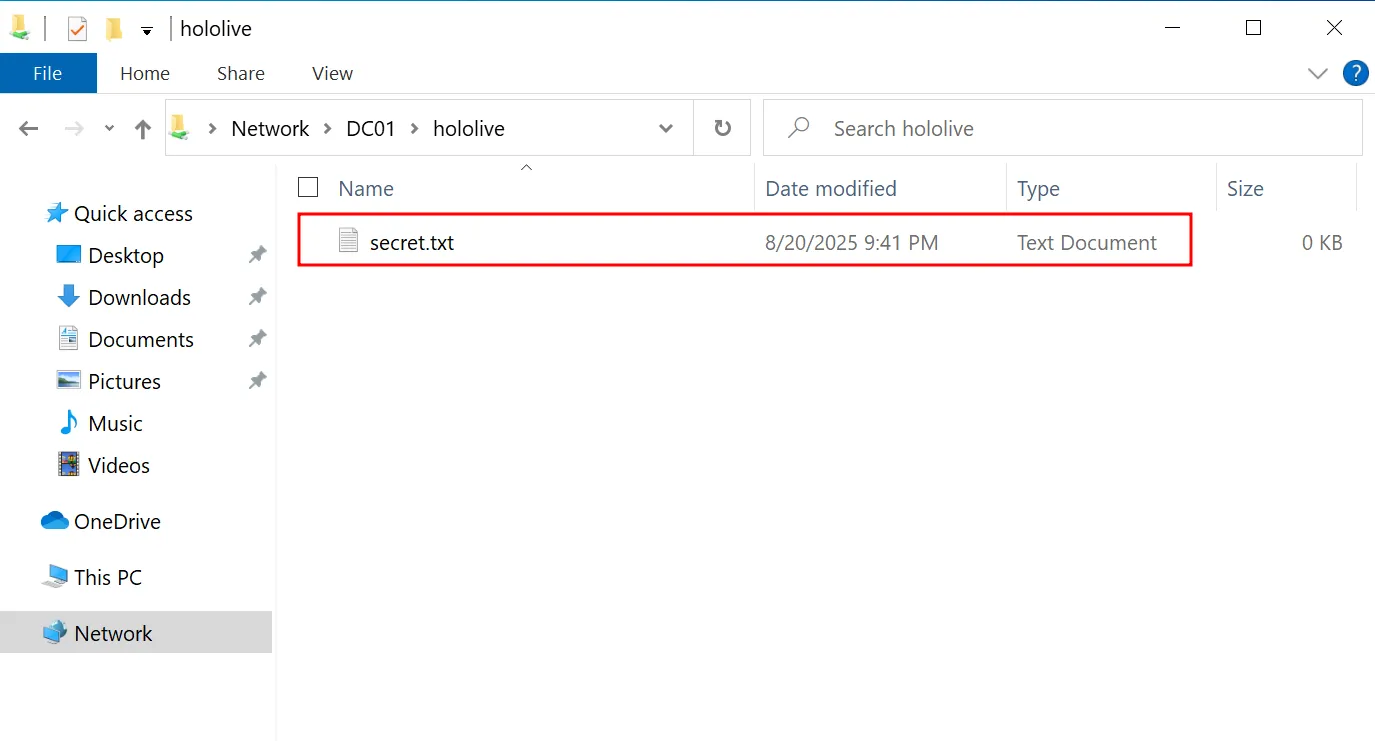Screen dimensions: 1375x741
Task: Expand the chevron between Network and DC01
Action: (x=328, y=128)
